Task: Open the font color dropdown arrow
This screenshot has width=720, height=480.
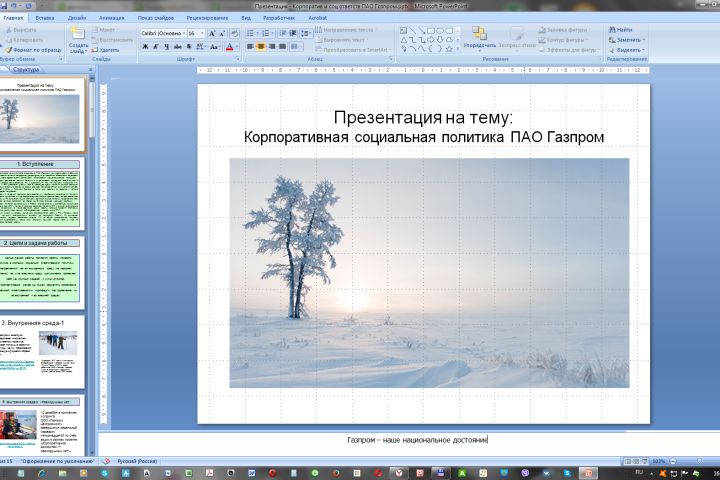Action: pyautogui.click(x=238, y=47)
